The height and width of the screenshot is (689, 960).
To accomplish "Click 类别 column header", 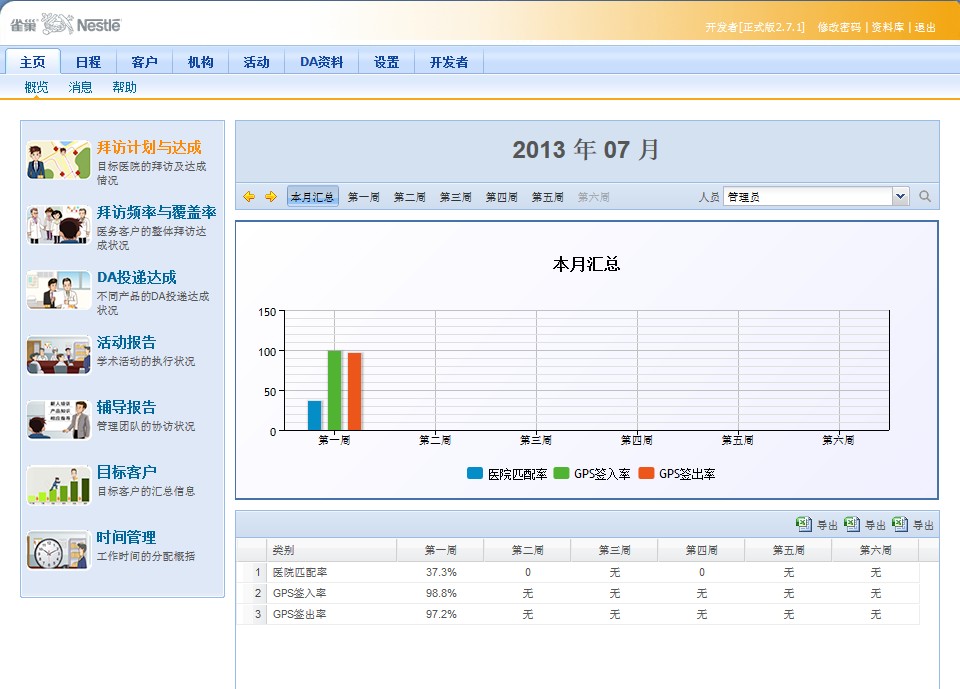I will [x=331, y=550].
